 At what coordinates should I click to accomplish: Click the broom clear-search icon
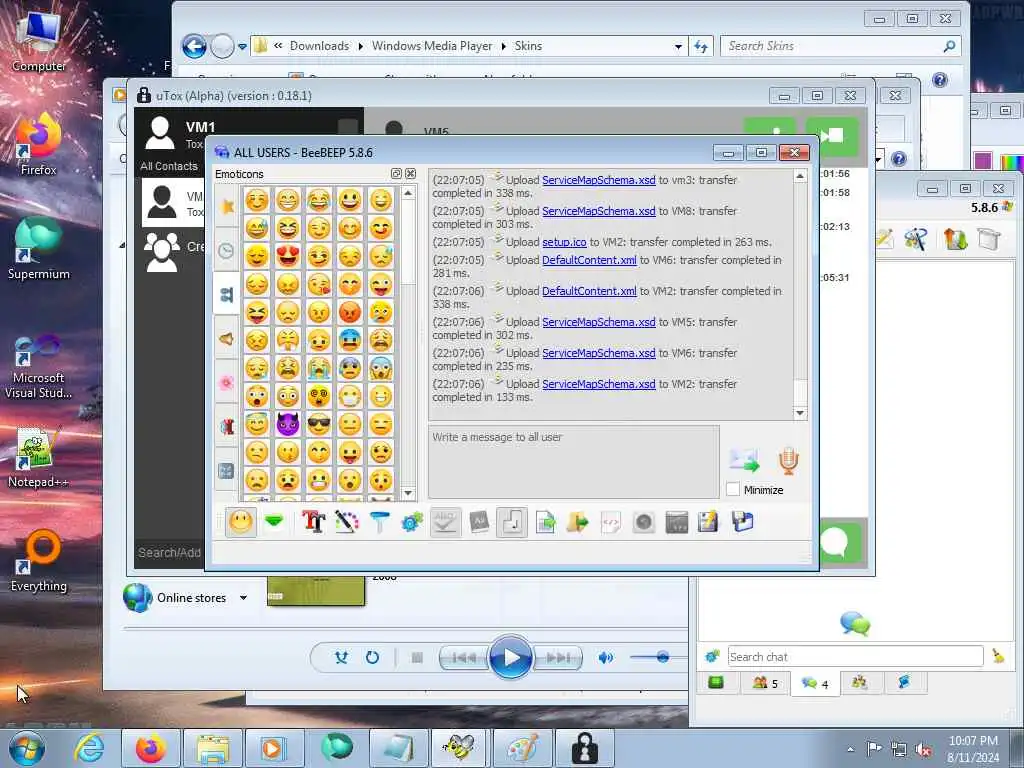pyautogui.click(x=998, y=656)
